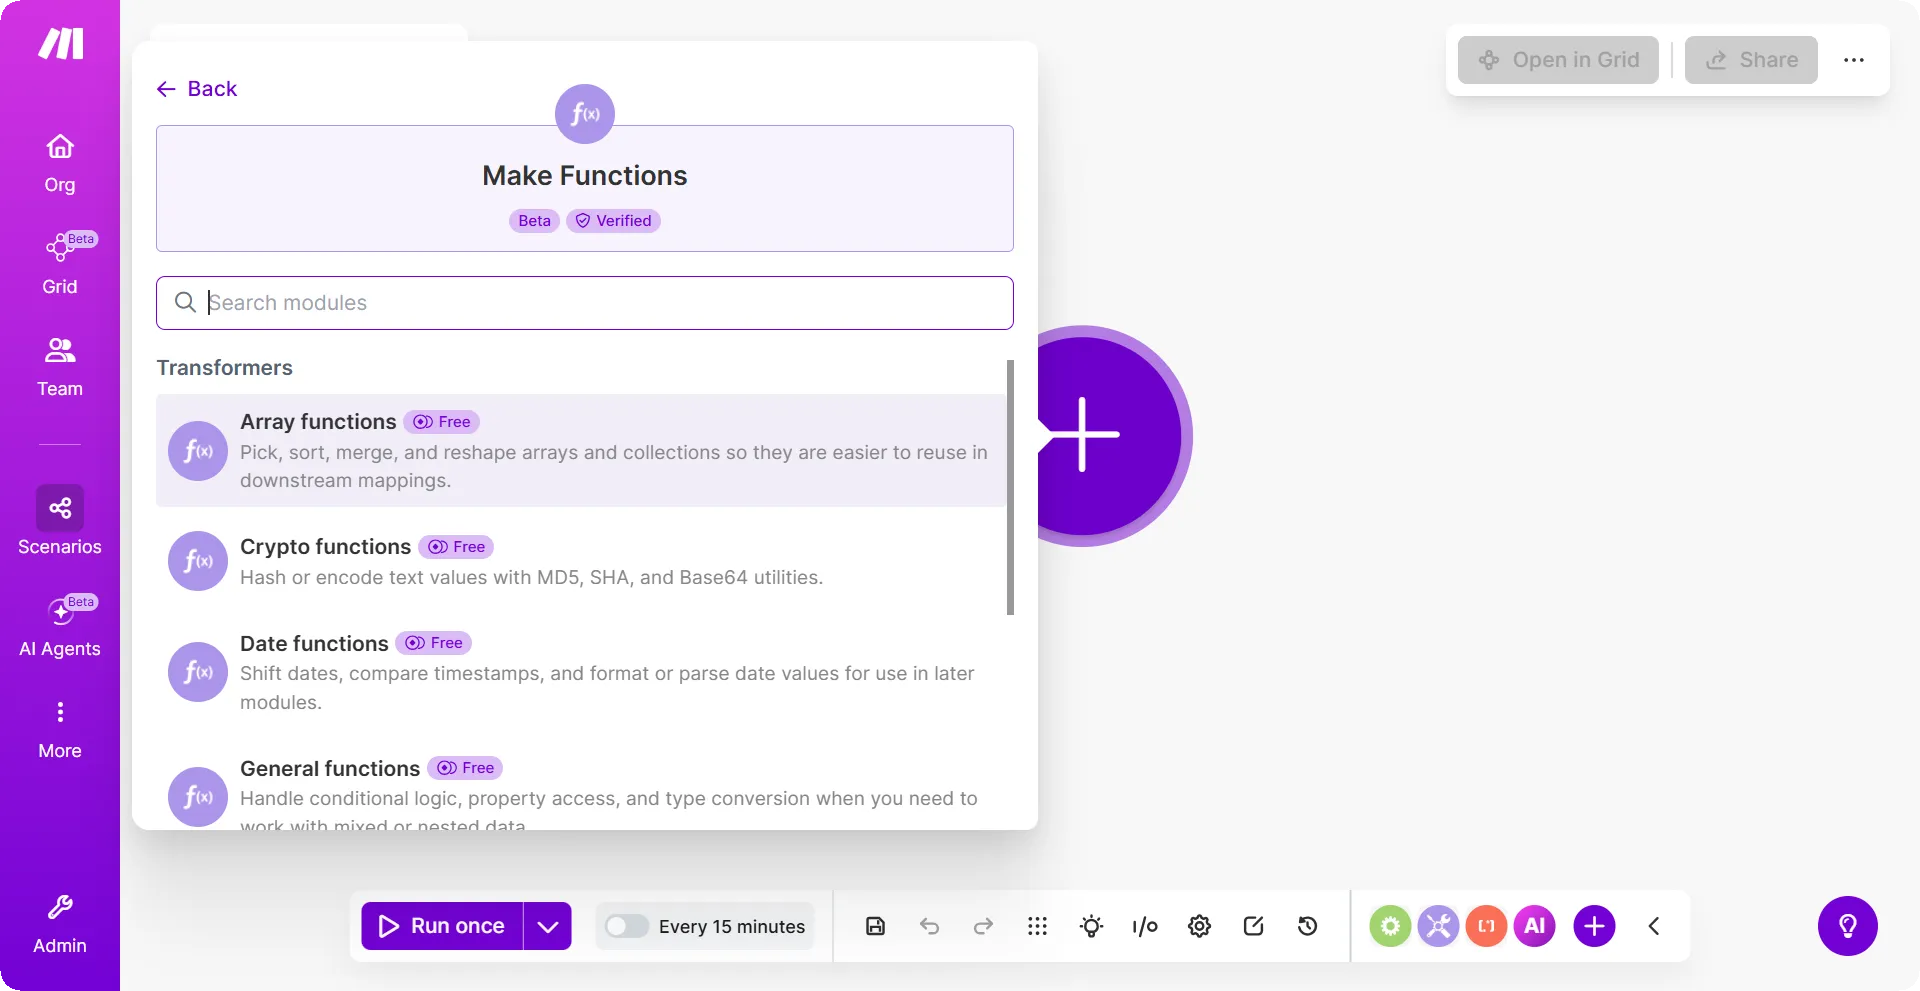Open the help lightbulb button
This screenshot has height=991, width=1920.
pyautogui.click(x=1848, y=926)
